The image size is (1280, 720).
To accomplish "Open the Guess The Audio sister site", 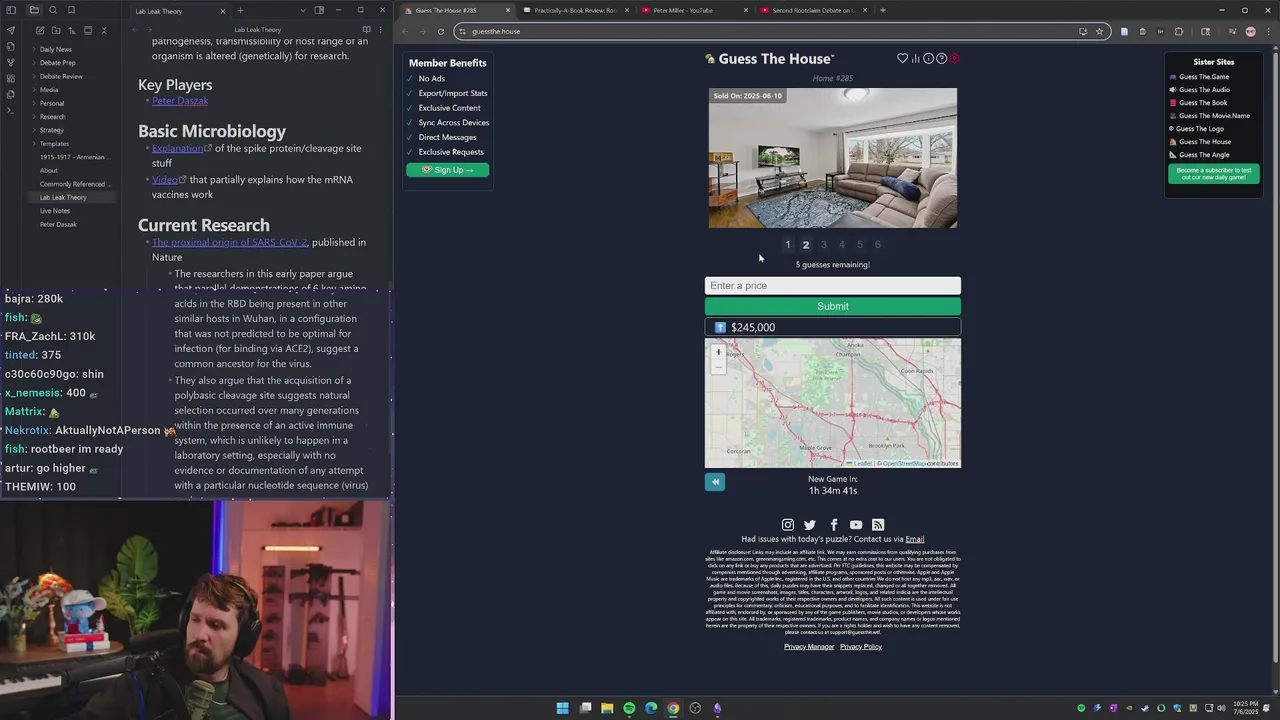I will tap(1204, 90).
